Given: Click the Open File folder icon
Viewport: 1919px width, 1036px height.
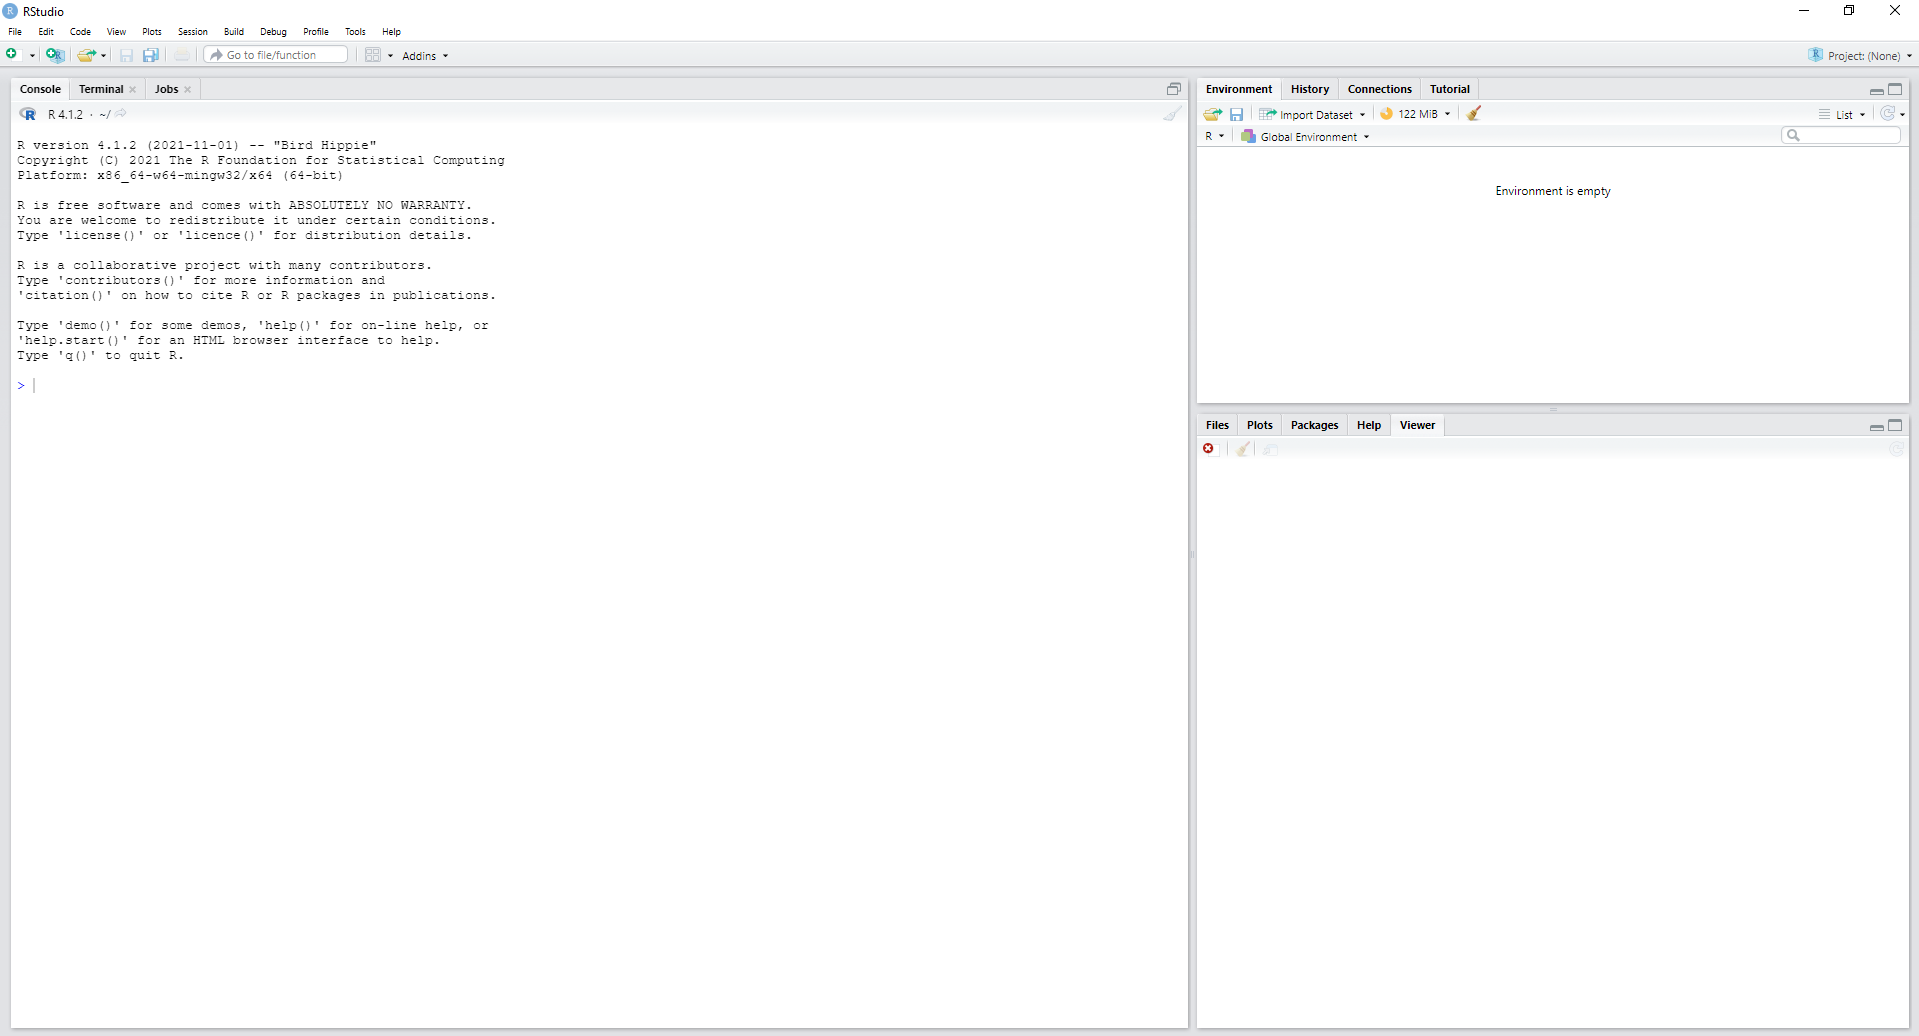Looking at the screenshot, I should pos(86,55).
